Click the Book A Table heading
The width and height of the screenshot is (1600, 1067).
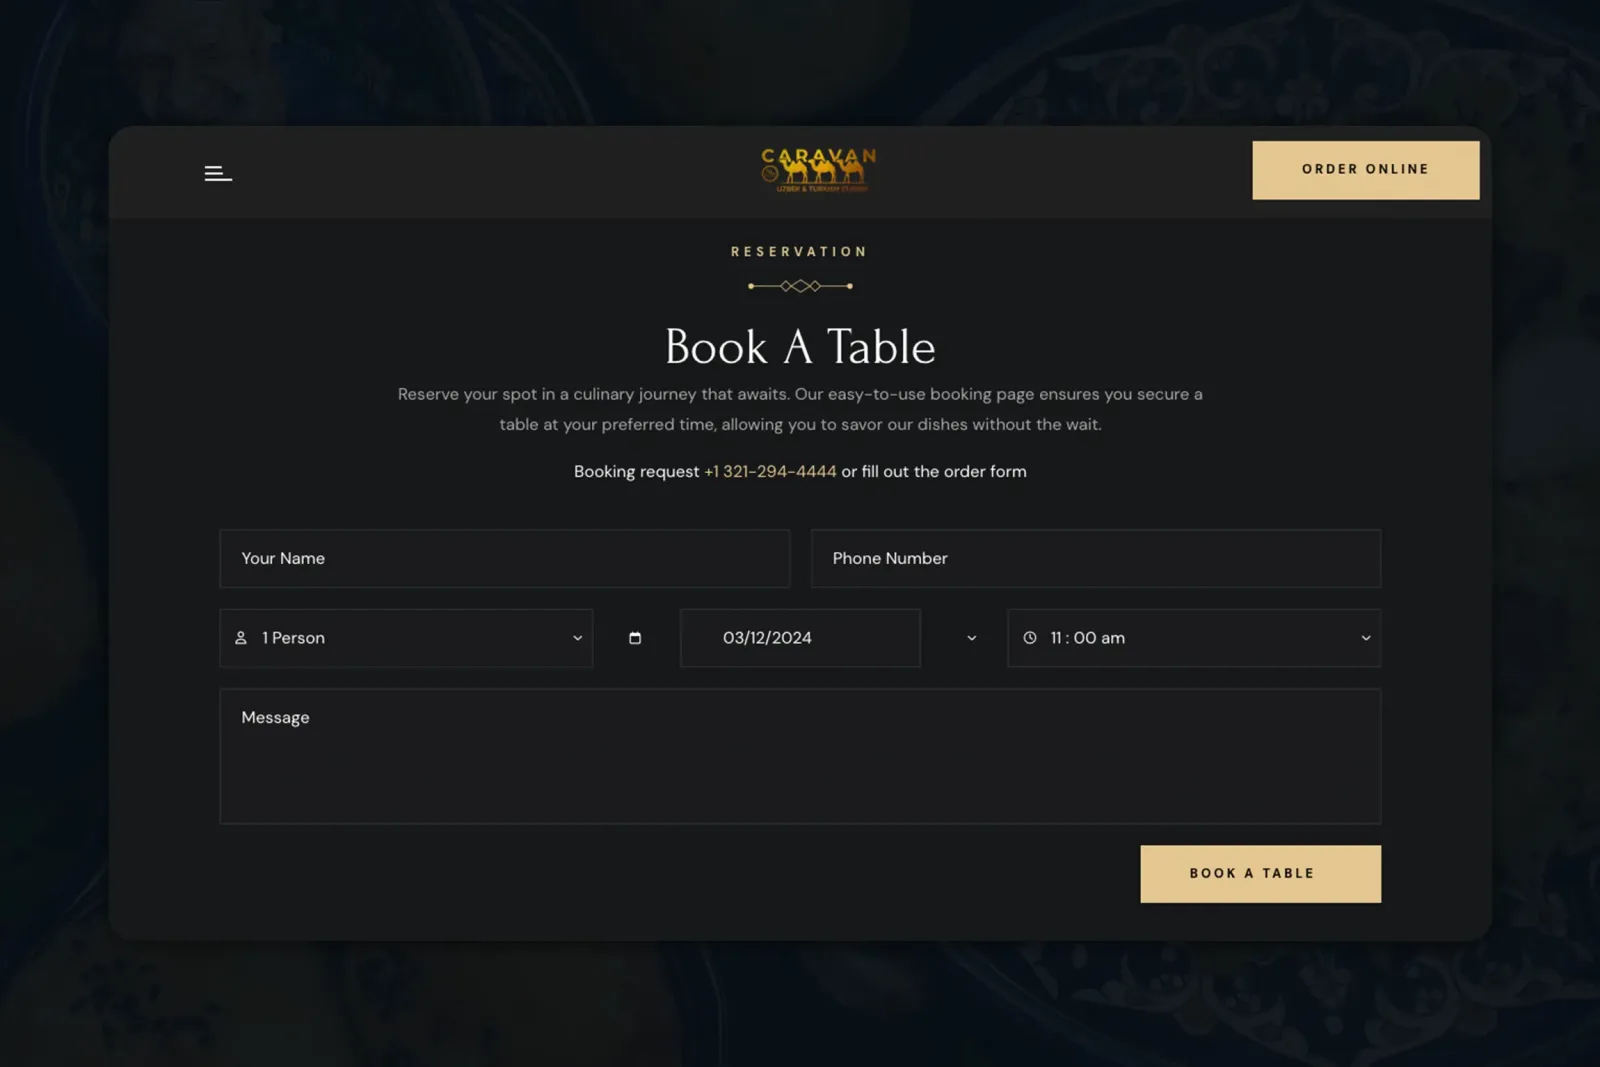pos(800,347)
